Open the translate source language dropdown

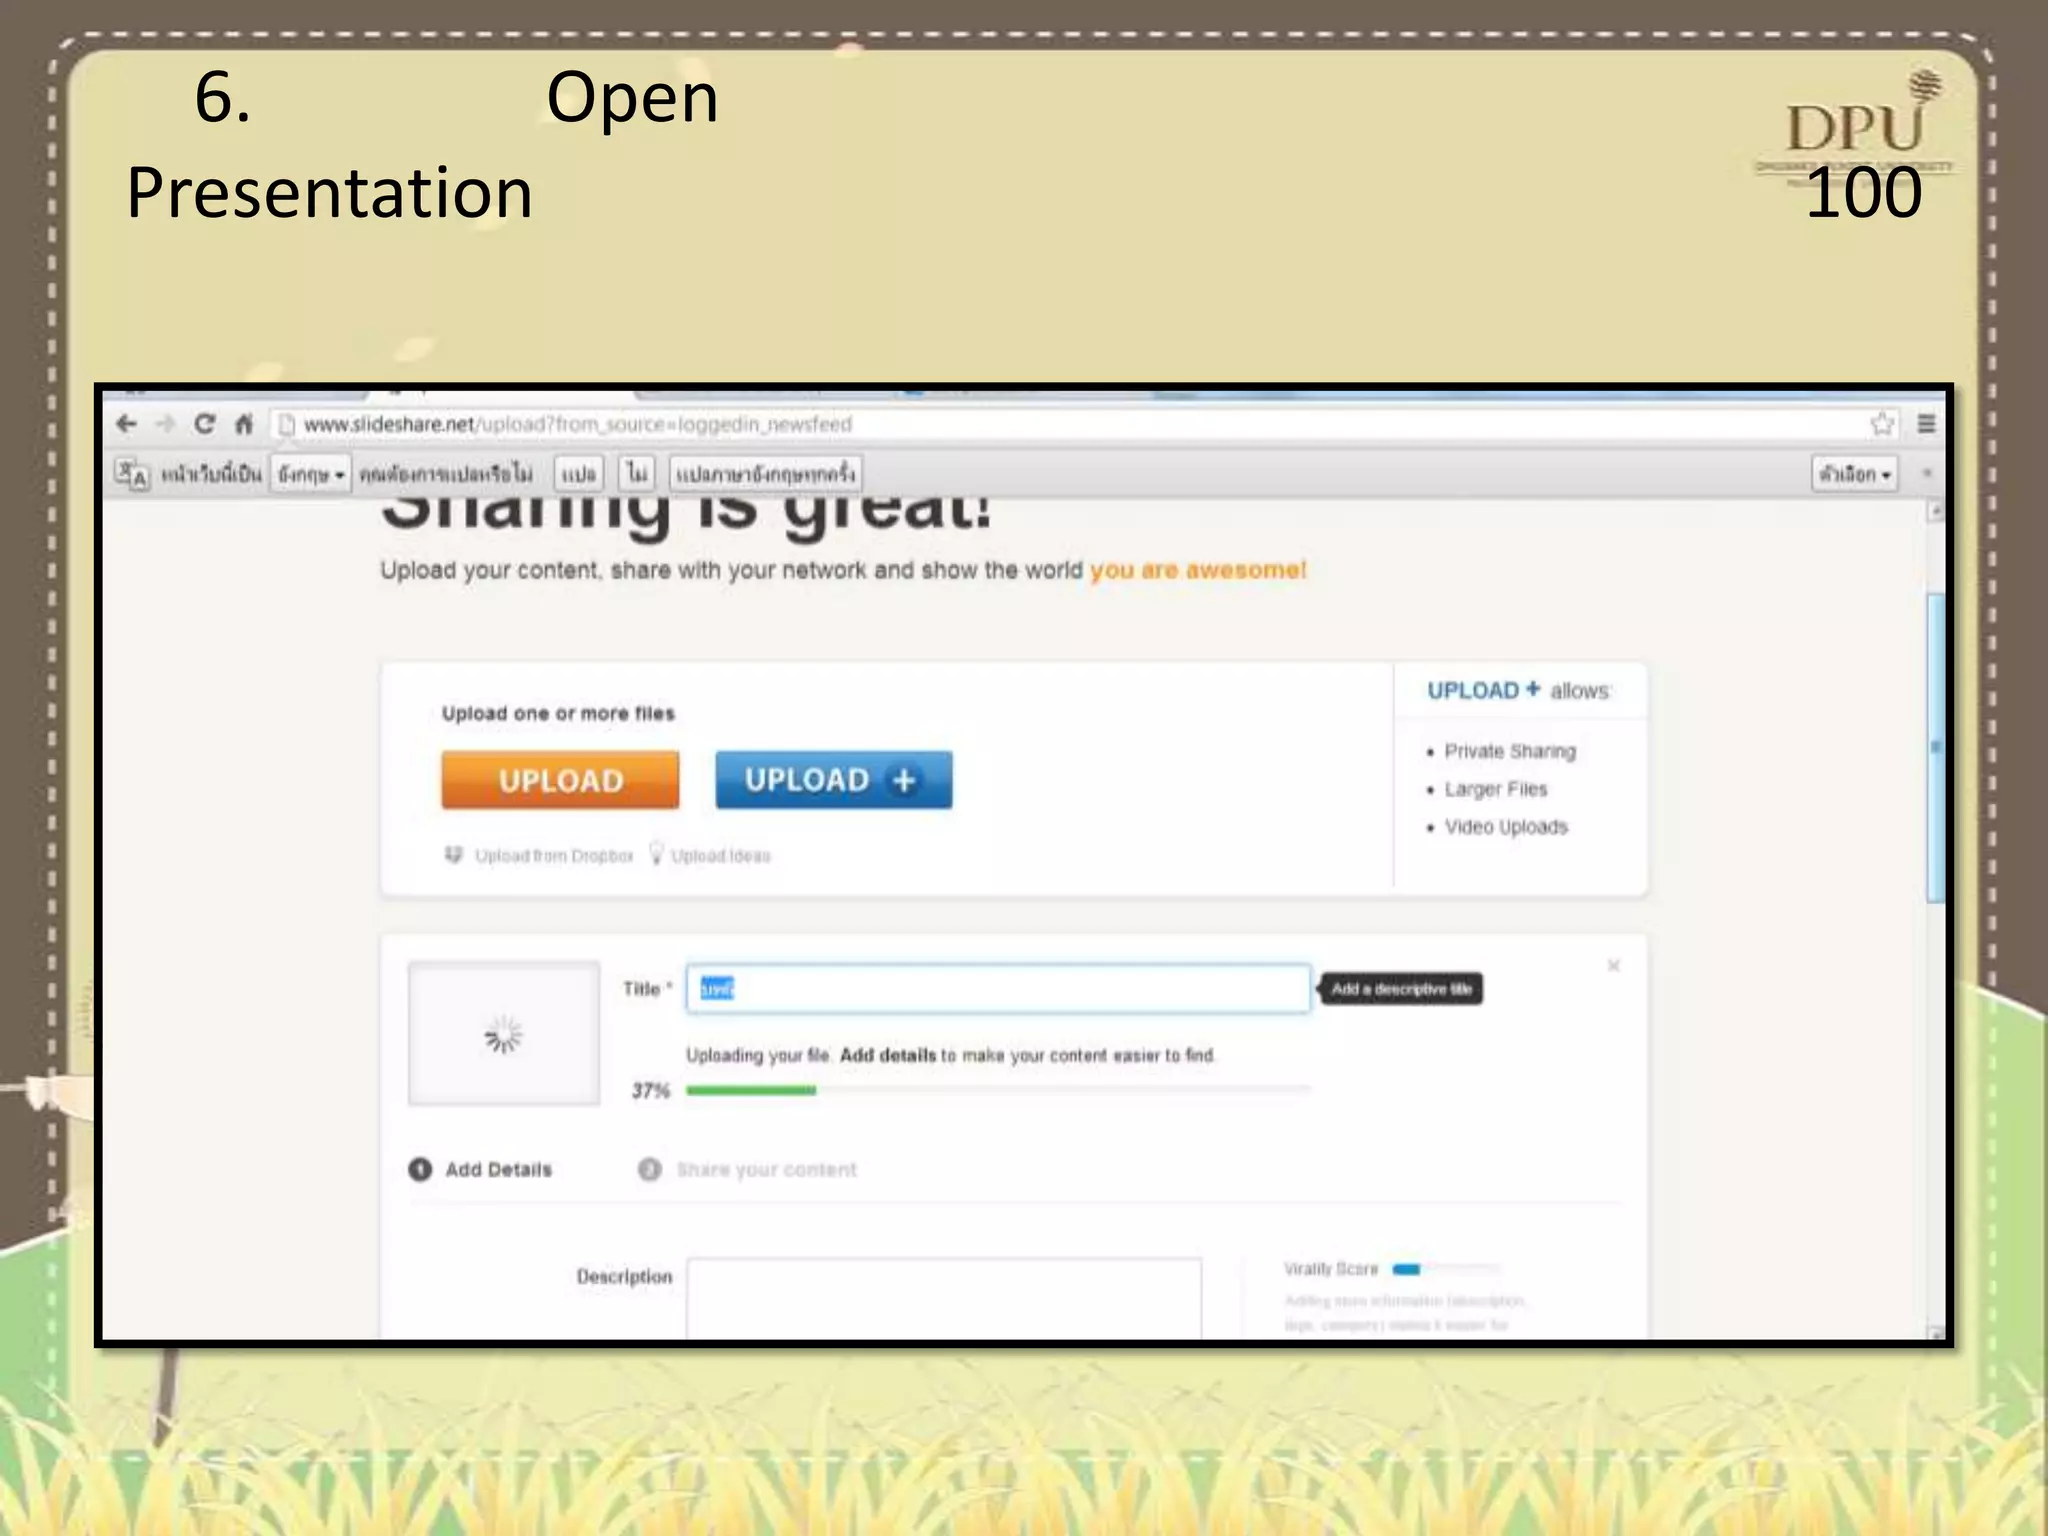[311, 474]
